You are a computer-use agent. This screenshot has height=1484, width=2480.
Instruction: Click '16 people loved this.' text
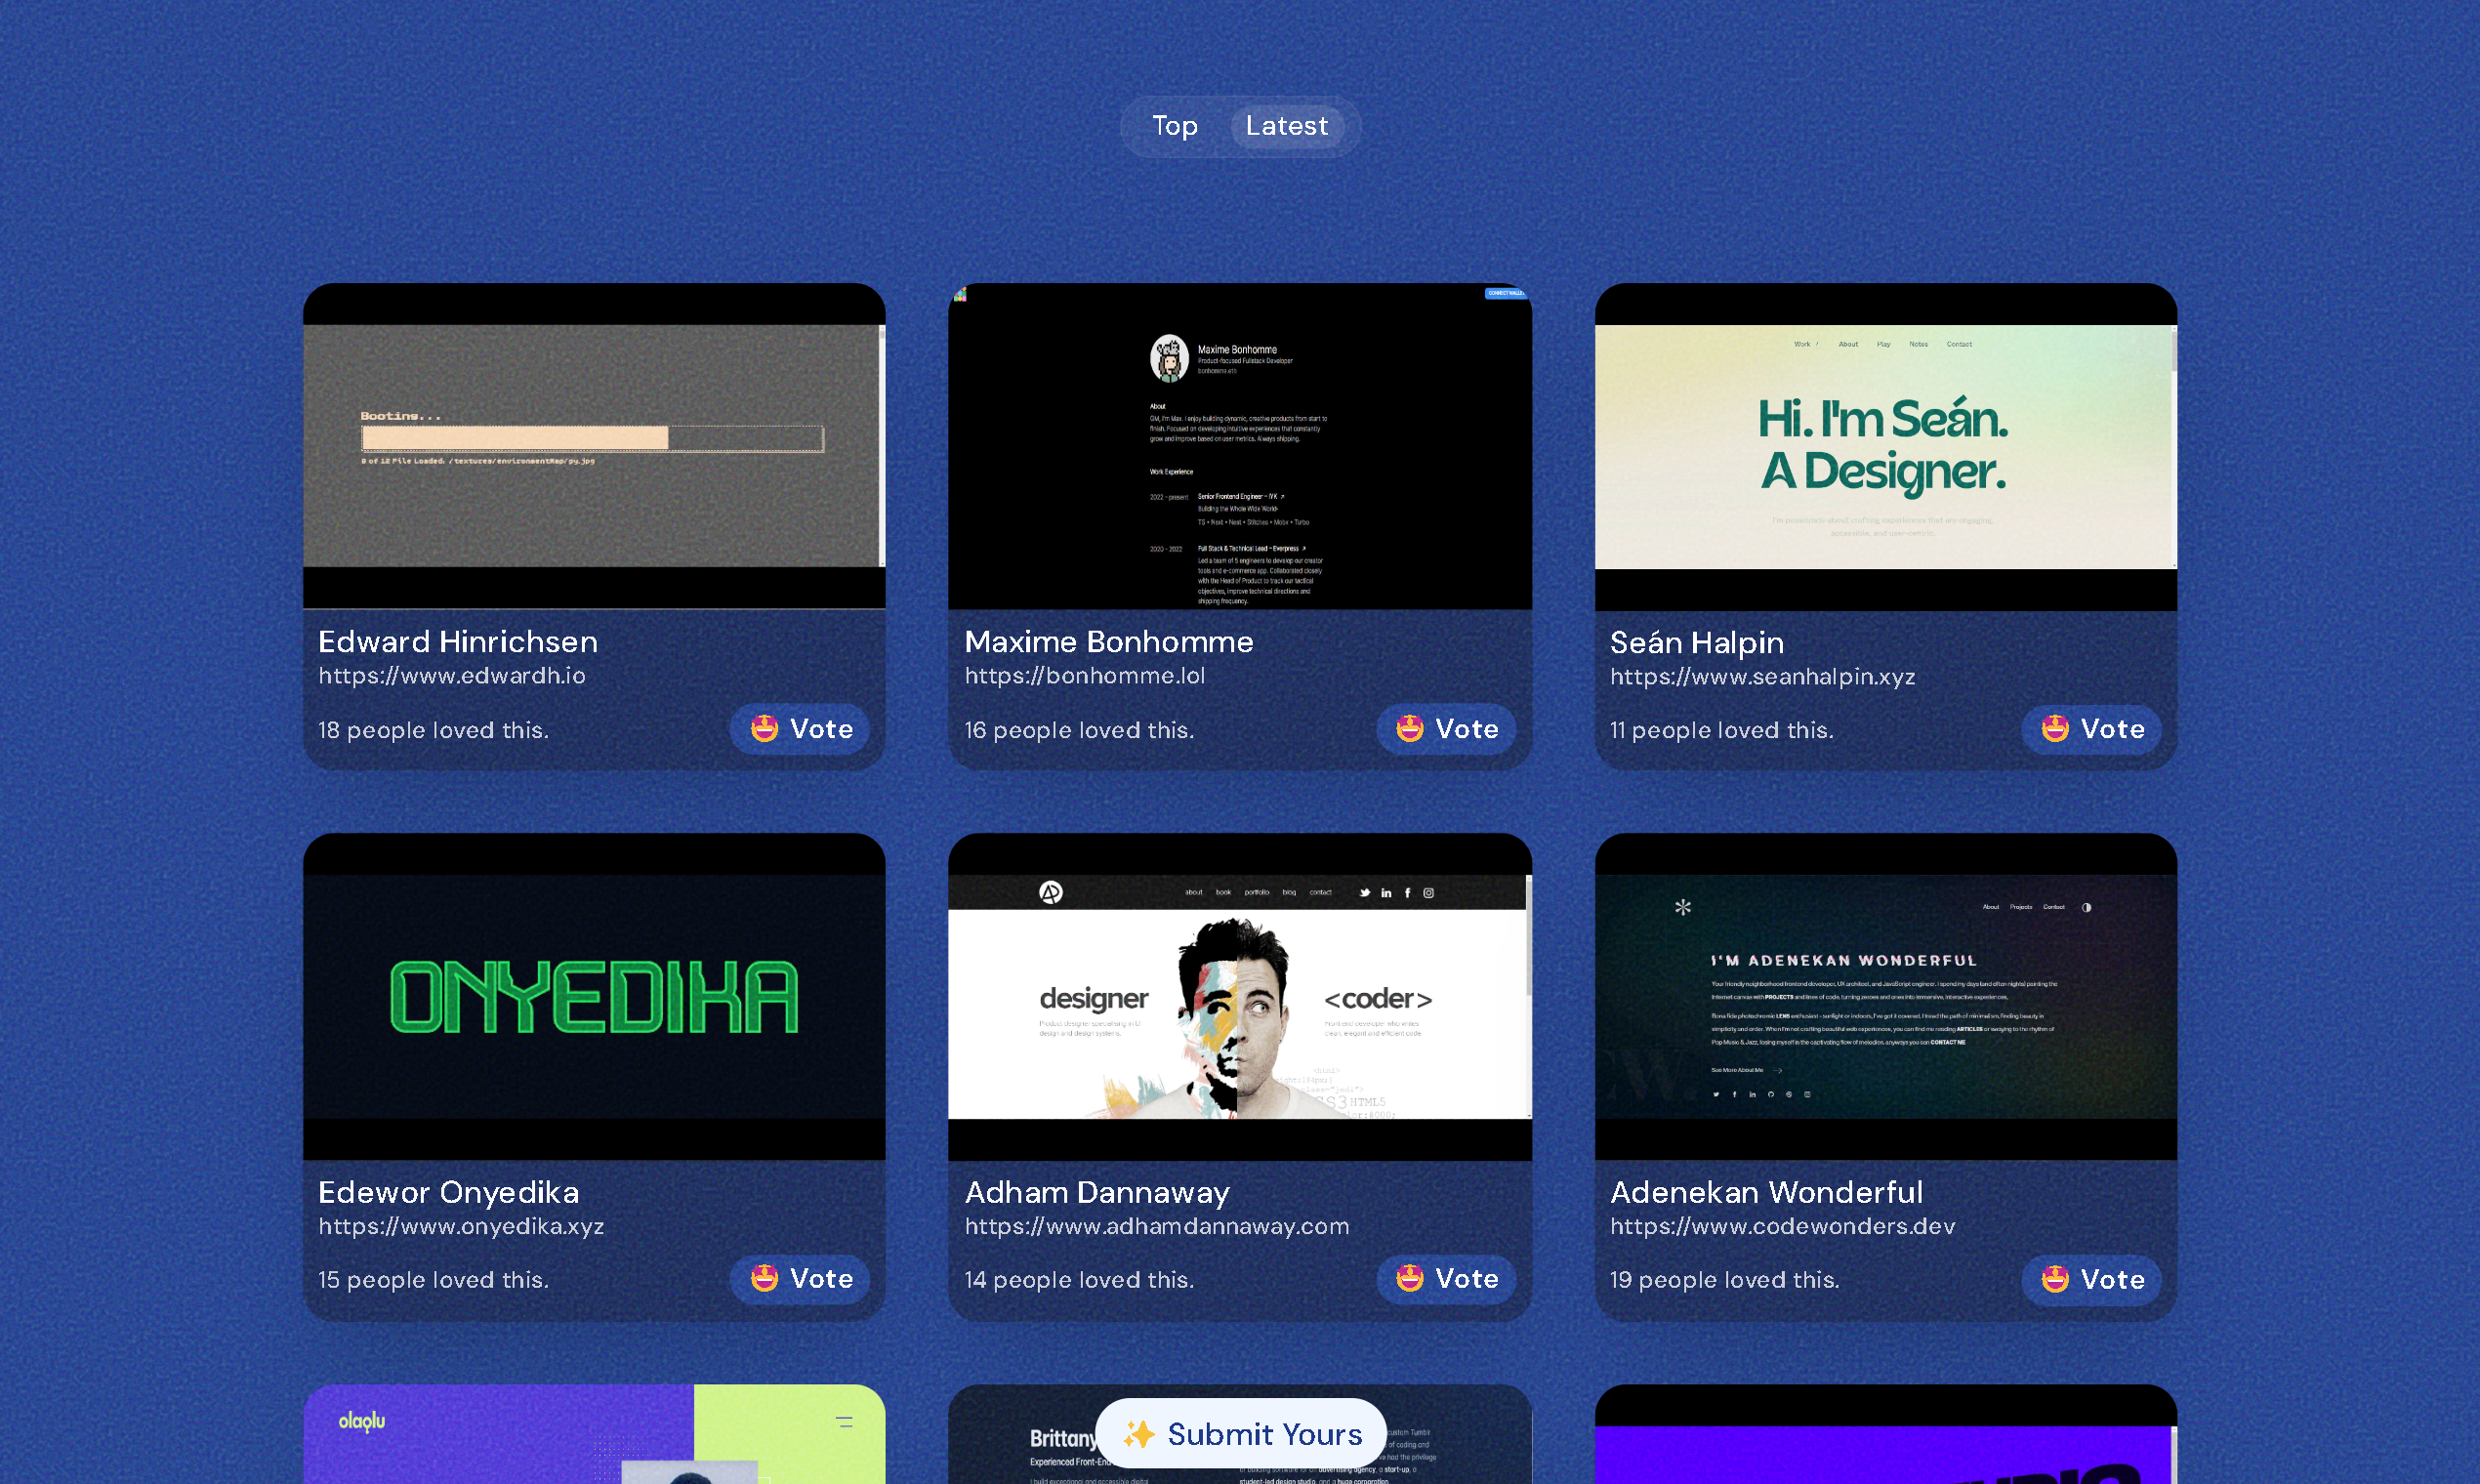click(1080, 730)
